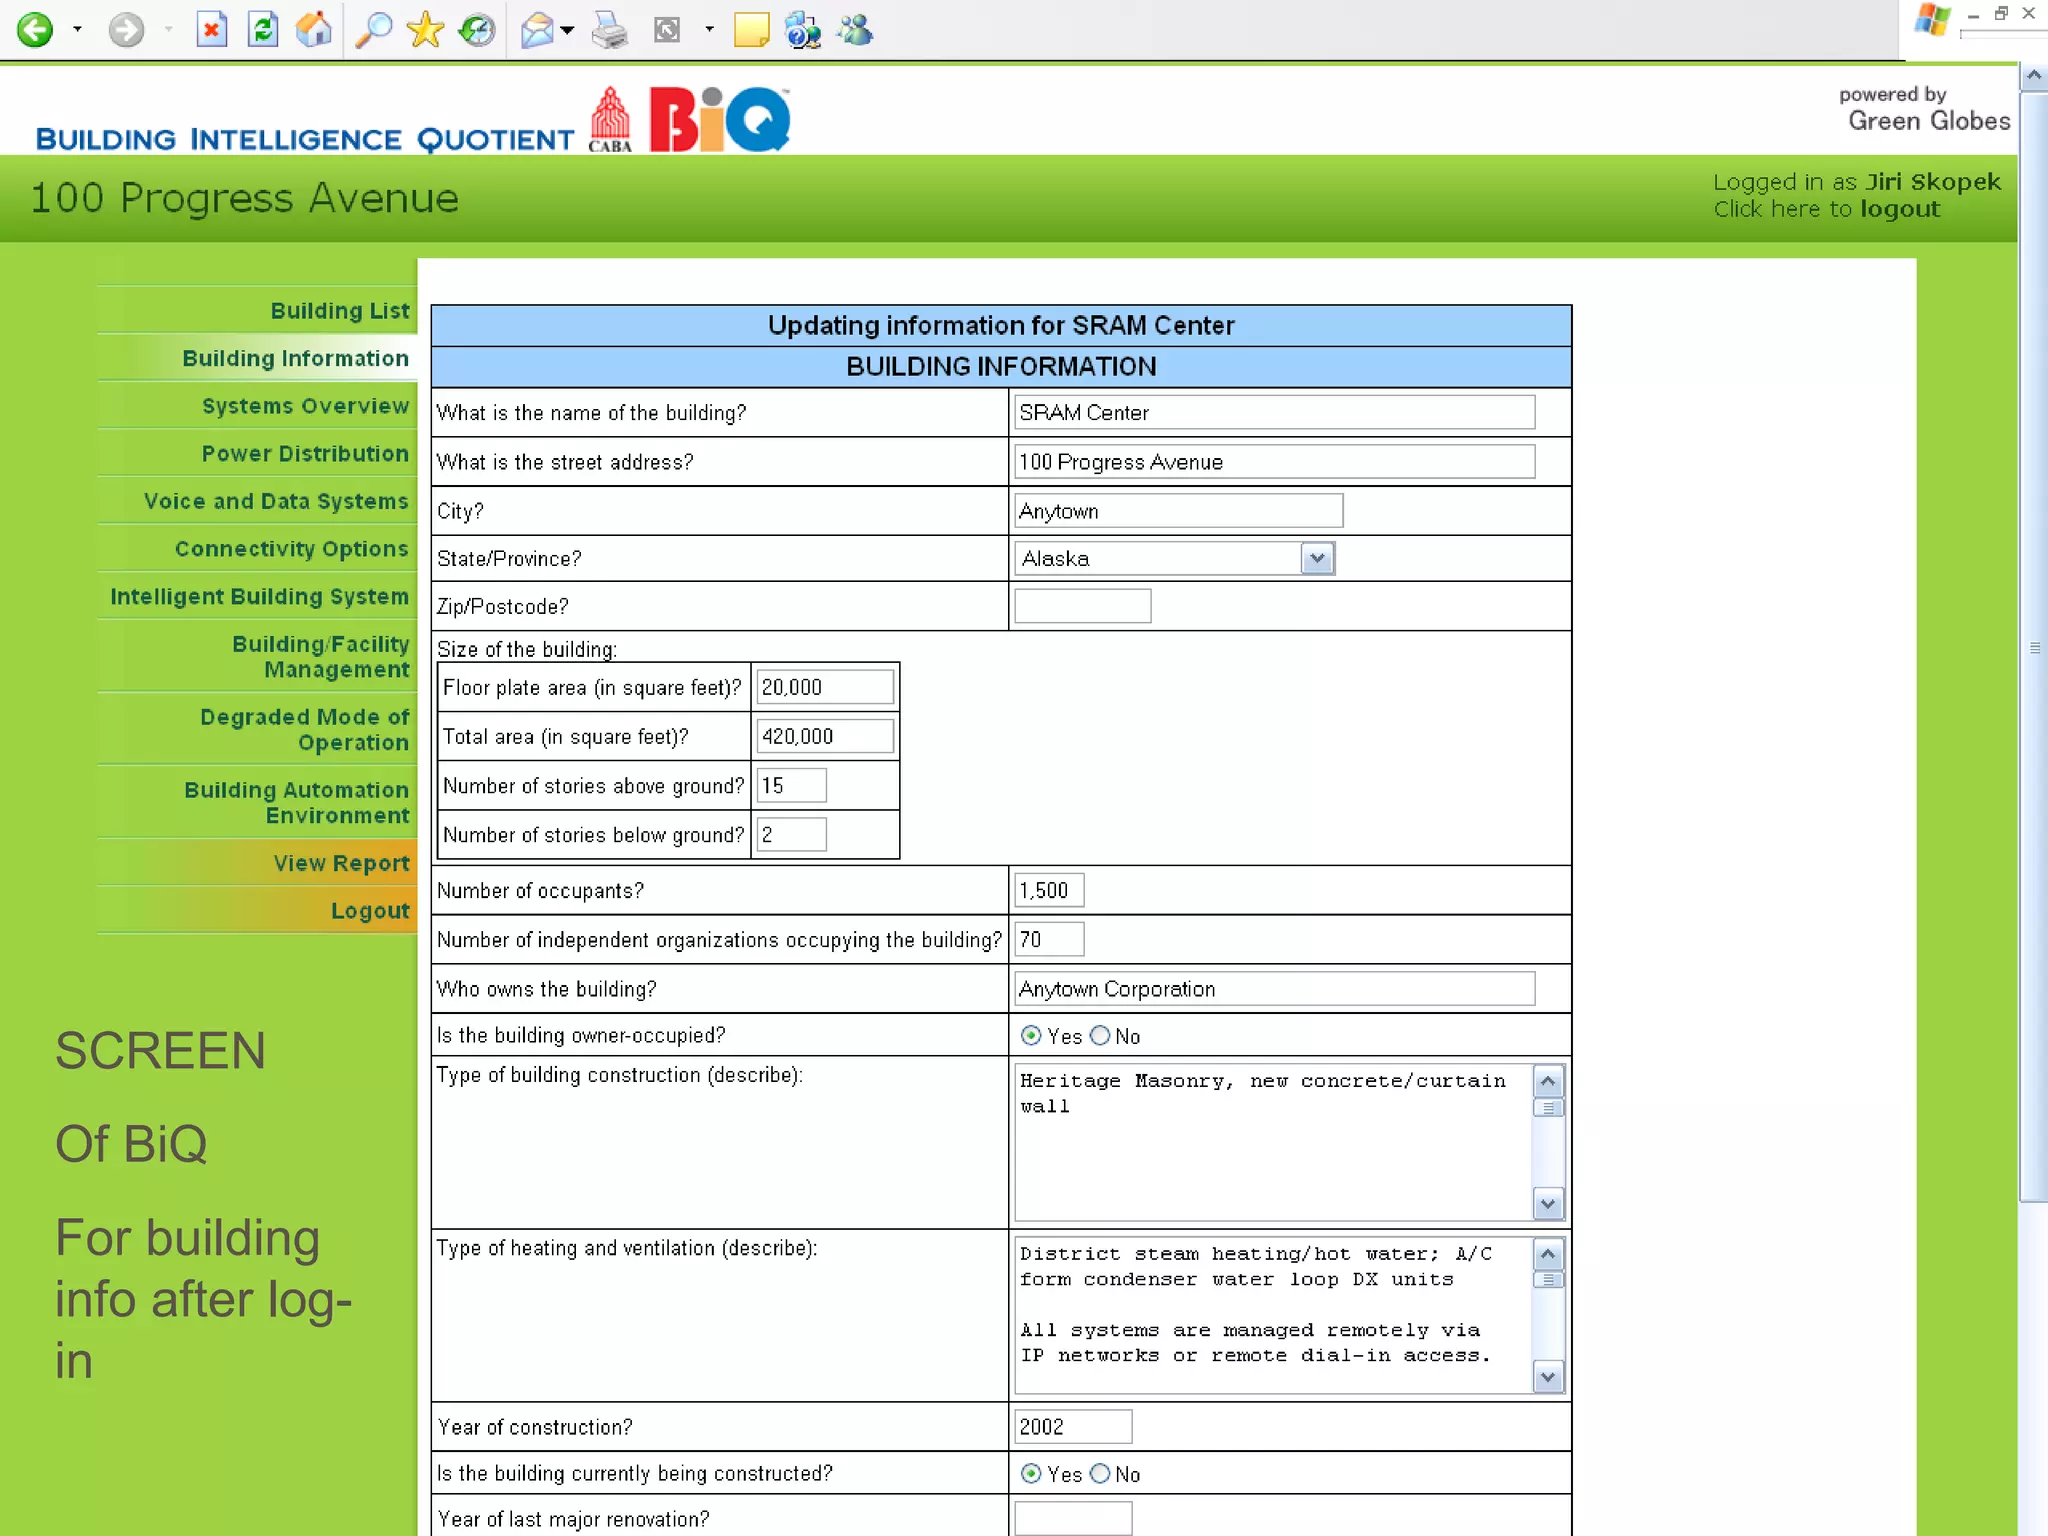Click the Print icon
The height and width of the screenshot is (1536, 2048).
point(610,30)
